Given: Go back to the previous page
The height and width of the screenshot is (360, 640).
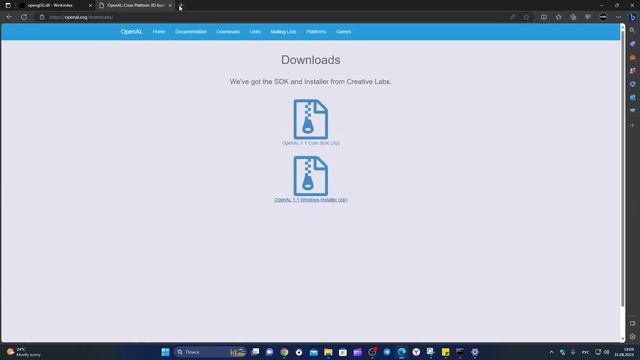Looking at the screenshot, I should tap(9, 17).
